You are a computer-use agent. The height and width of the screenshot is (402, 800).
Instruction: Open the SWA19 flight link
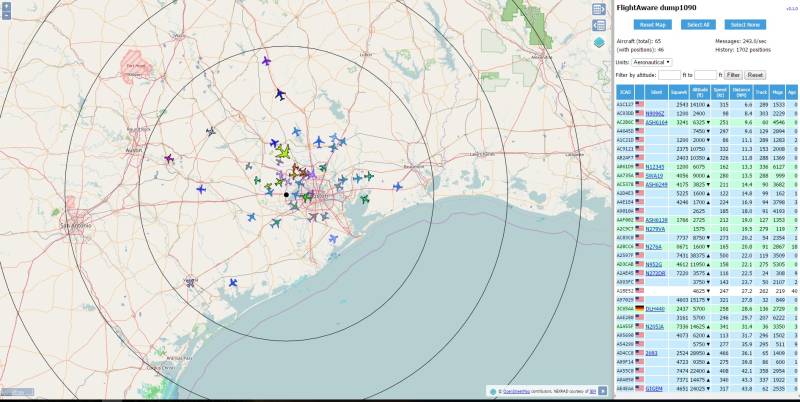[655, 175]
